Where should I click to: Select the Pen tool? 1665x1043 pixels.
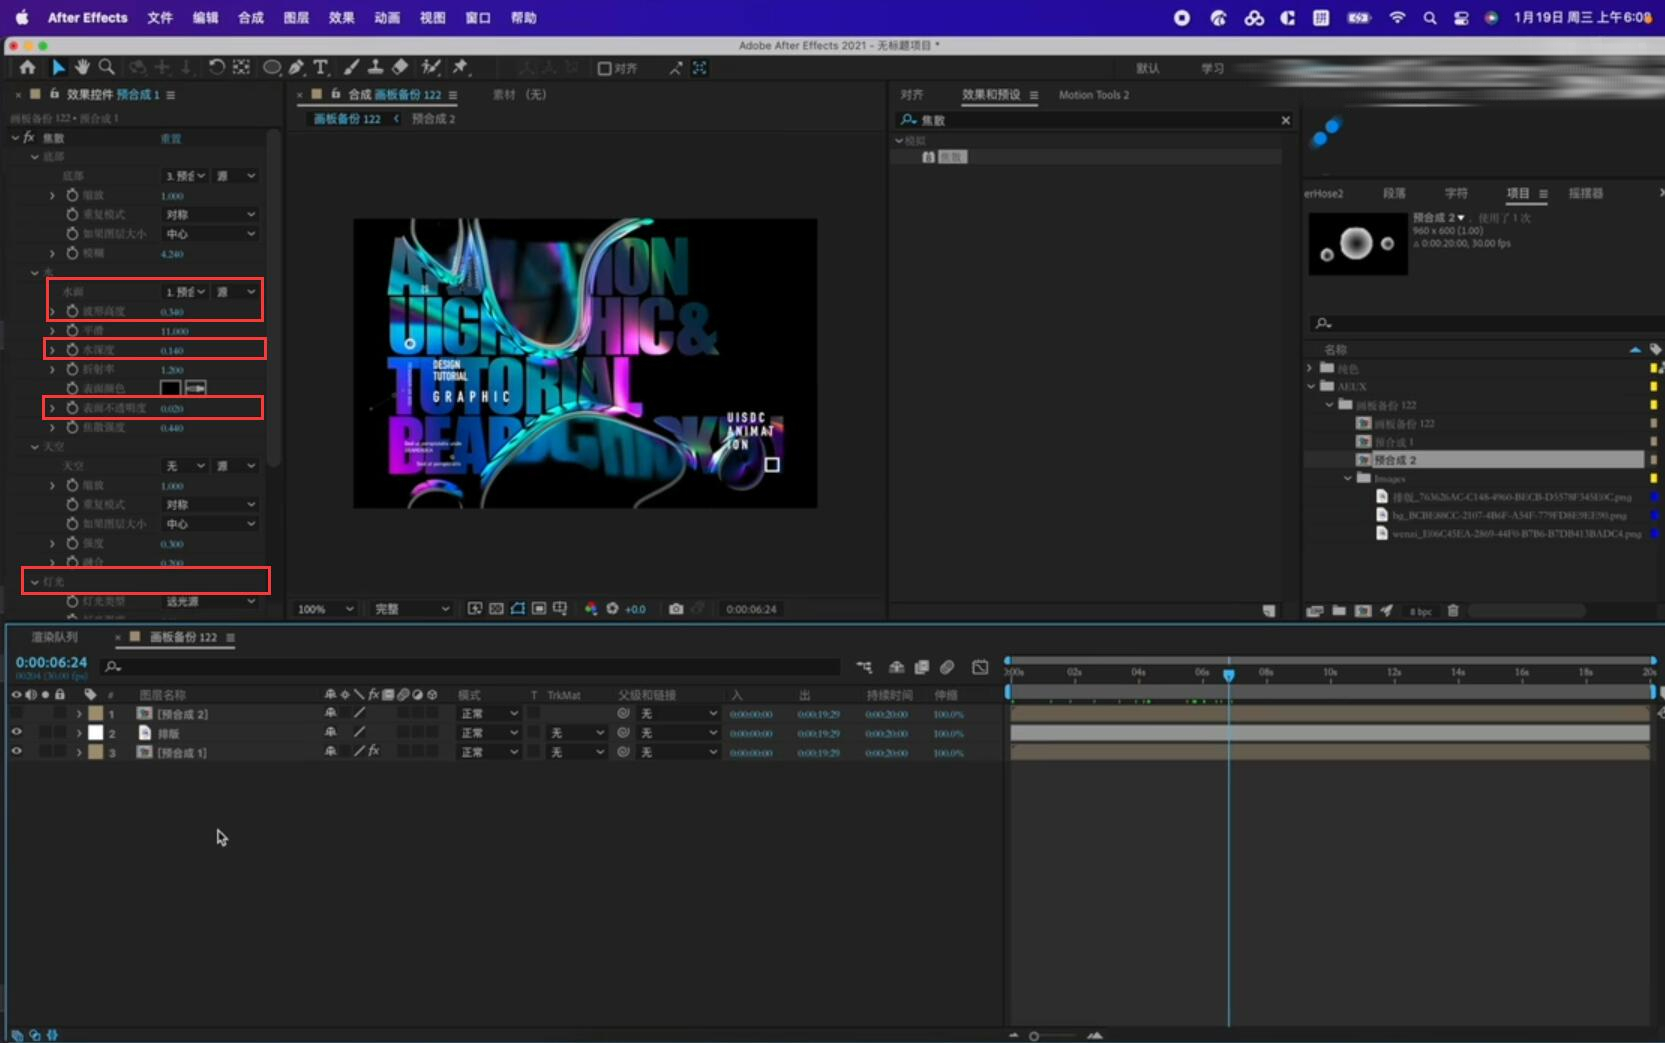tap(296, 67)
